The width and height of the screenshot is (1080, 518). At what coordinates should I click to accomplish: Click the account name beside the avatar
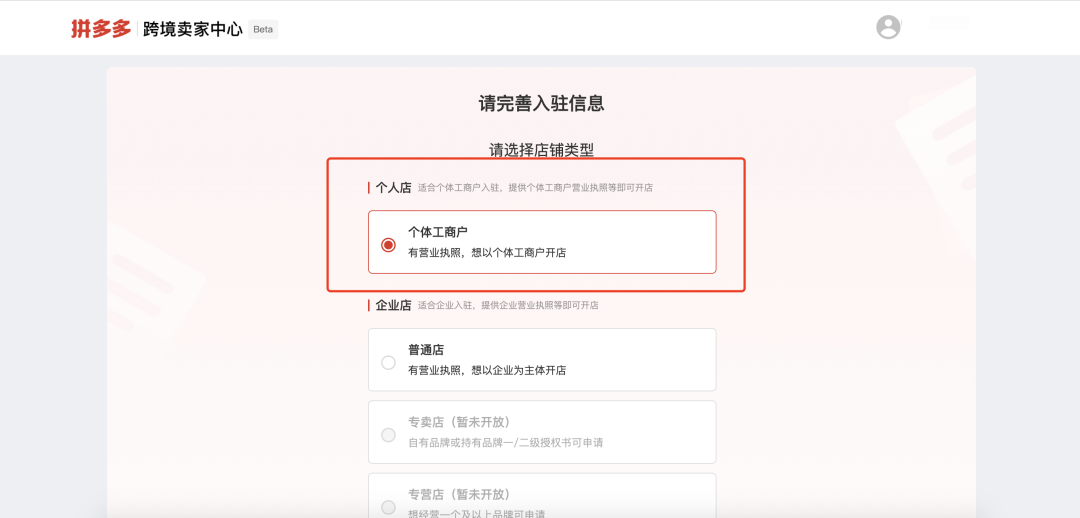click(949, 24)
